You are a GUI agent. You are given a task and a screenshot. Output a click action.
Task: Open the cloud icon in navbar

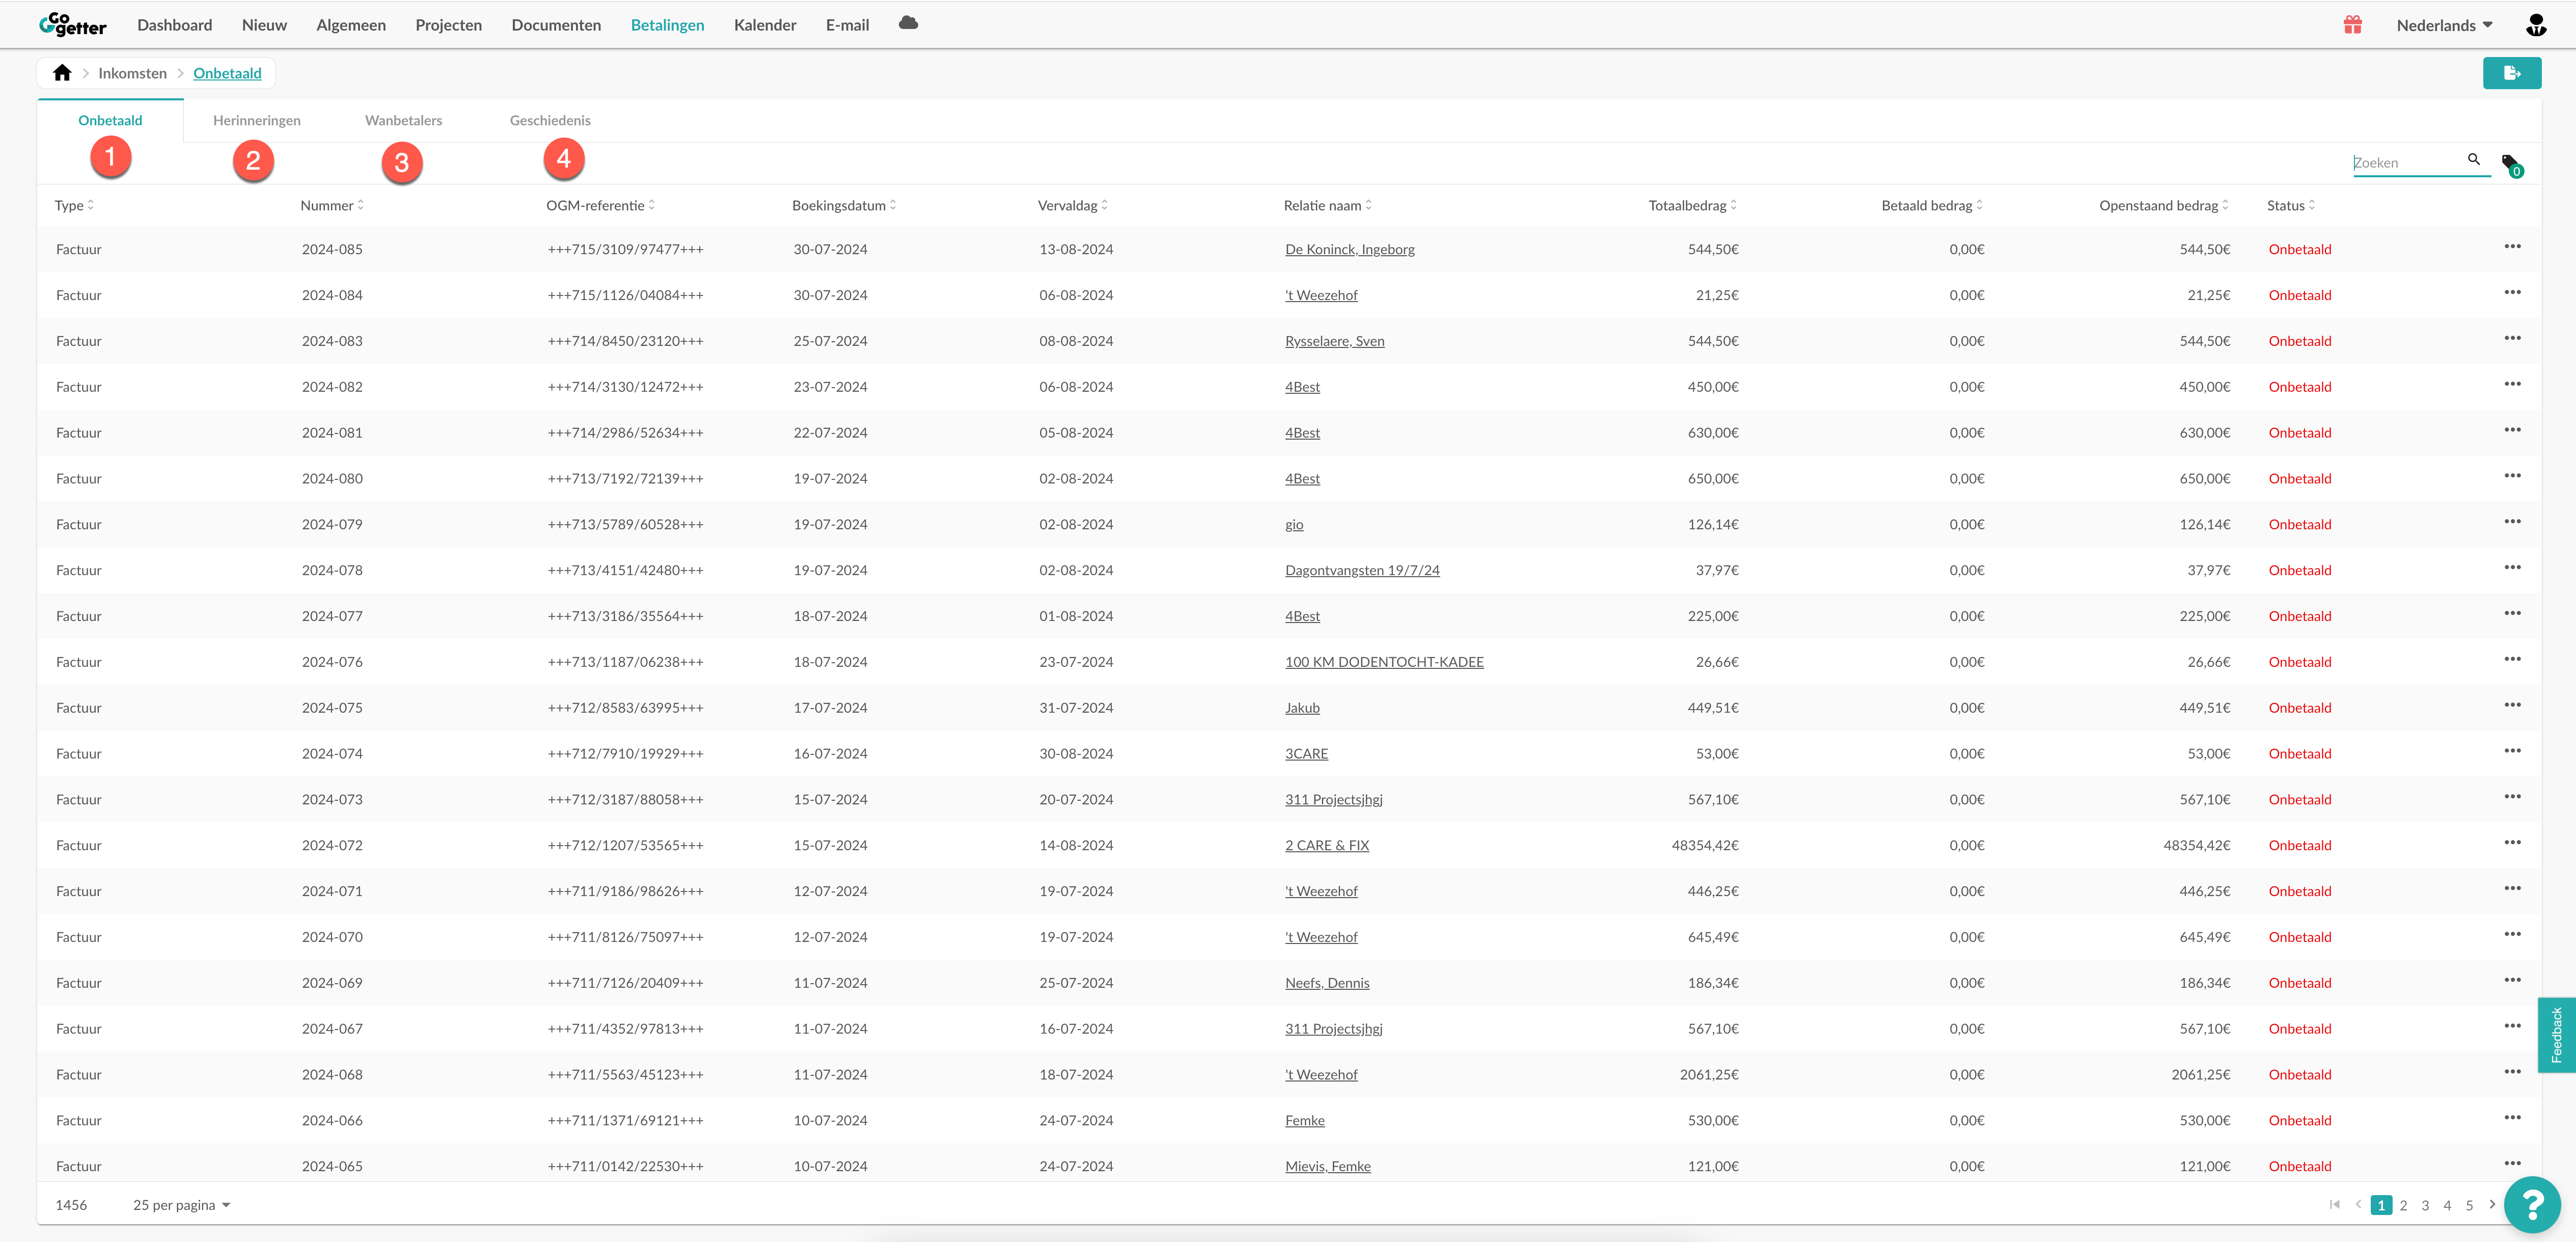click(908, 23)
